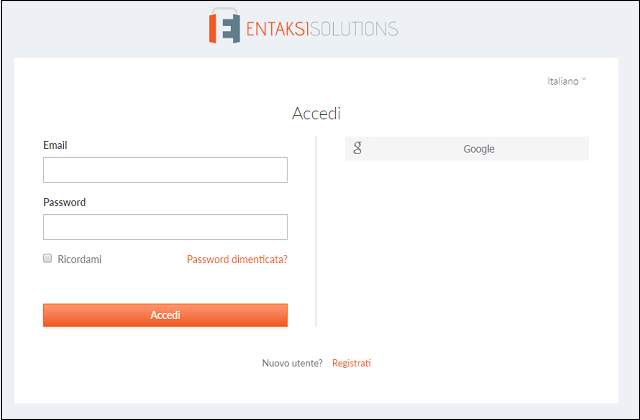
Task: Follow the Registrati link
Action: [x=351, y=362]
